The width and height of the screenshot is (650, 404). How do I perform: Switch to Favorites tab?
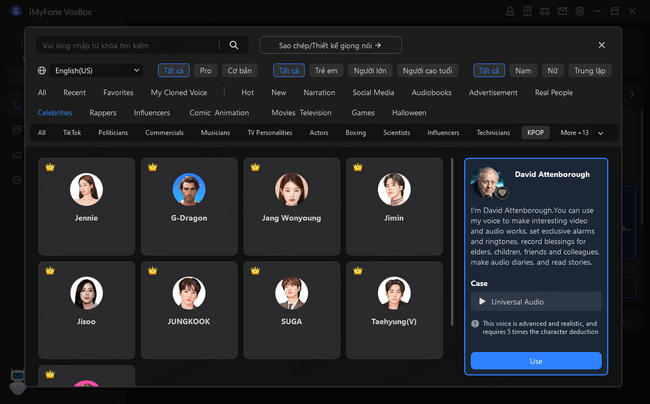pos(118,92)
